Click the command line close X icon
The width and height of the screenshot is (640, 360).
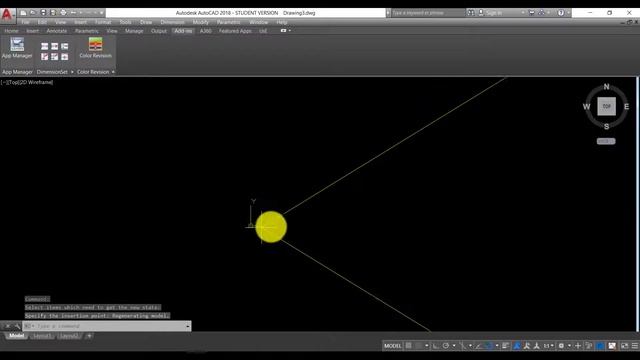coord(8,326)
